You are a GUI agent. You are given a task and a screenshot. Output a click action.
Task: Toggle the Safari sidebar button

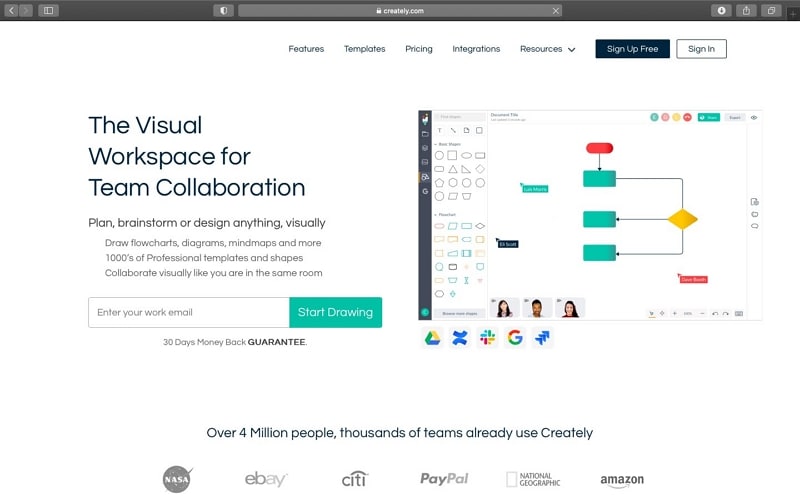coord(48,10)
